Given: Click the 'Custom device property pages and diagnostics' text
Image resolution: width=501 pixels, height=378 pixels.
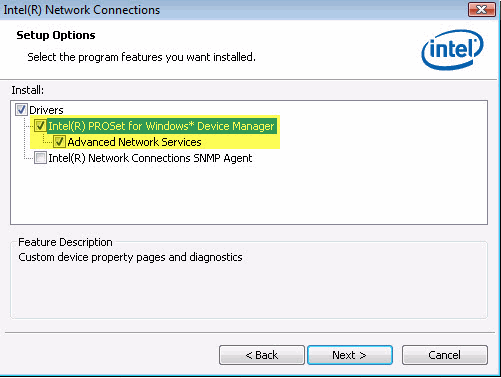Looking at the screenshot, I should 130,257.
